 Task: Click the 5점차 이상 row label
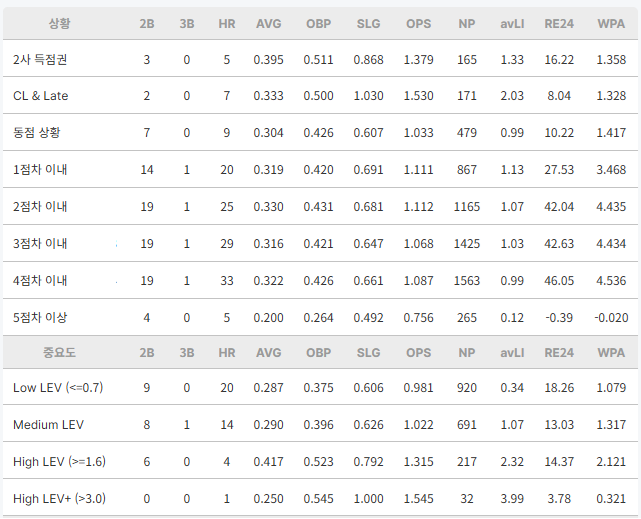point(40,318)
